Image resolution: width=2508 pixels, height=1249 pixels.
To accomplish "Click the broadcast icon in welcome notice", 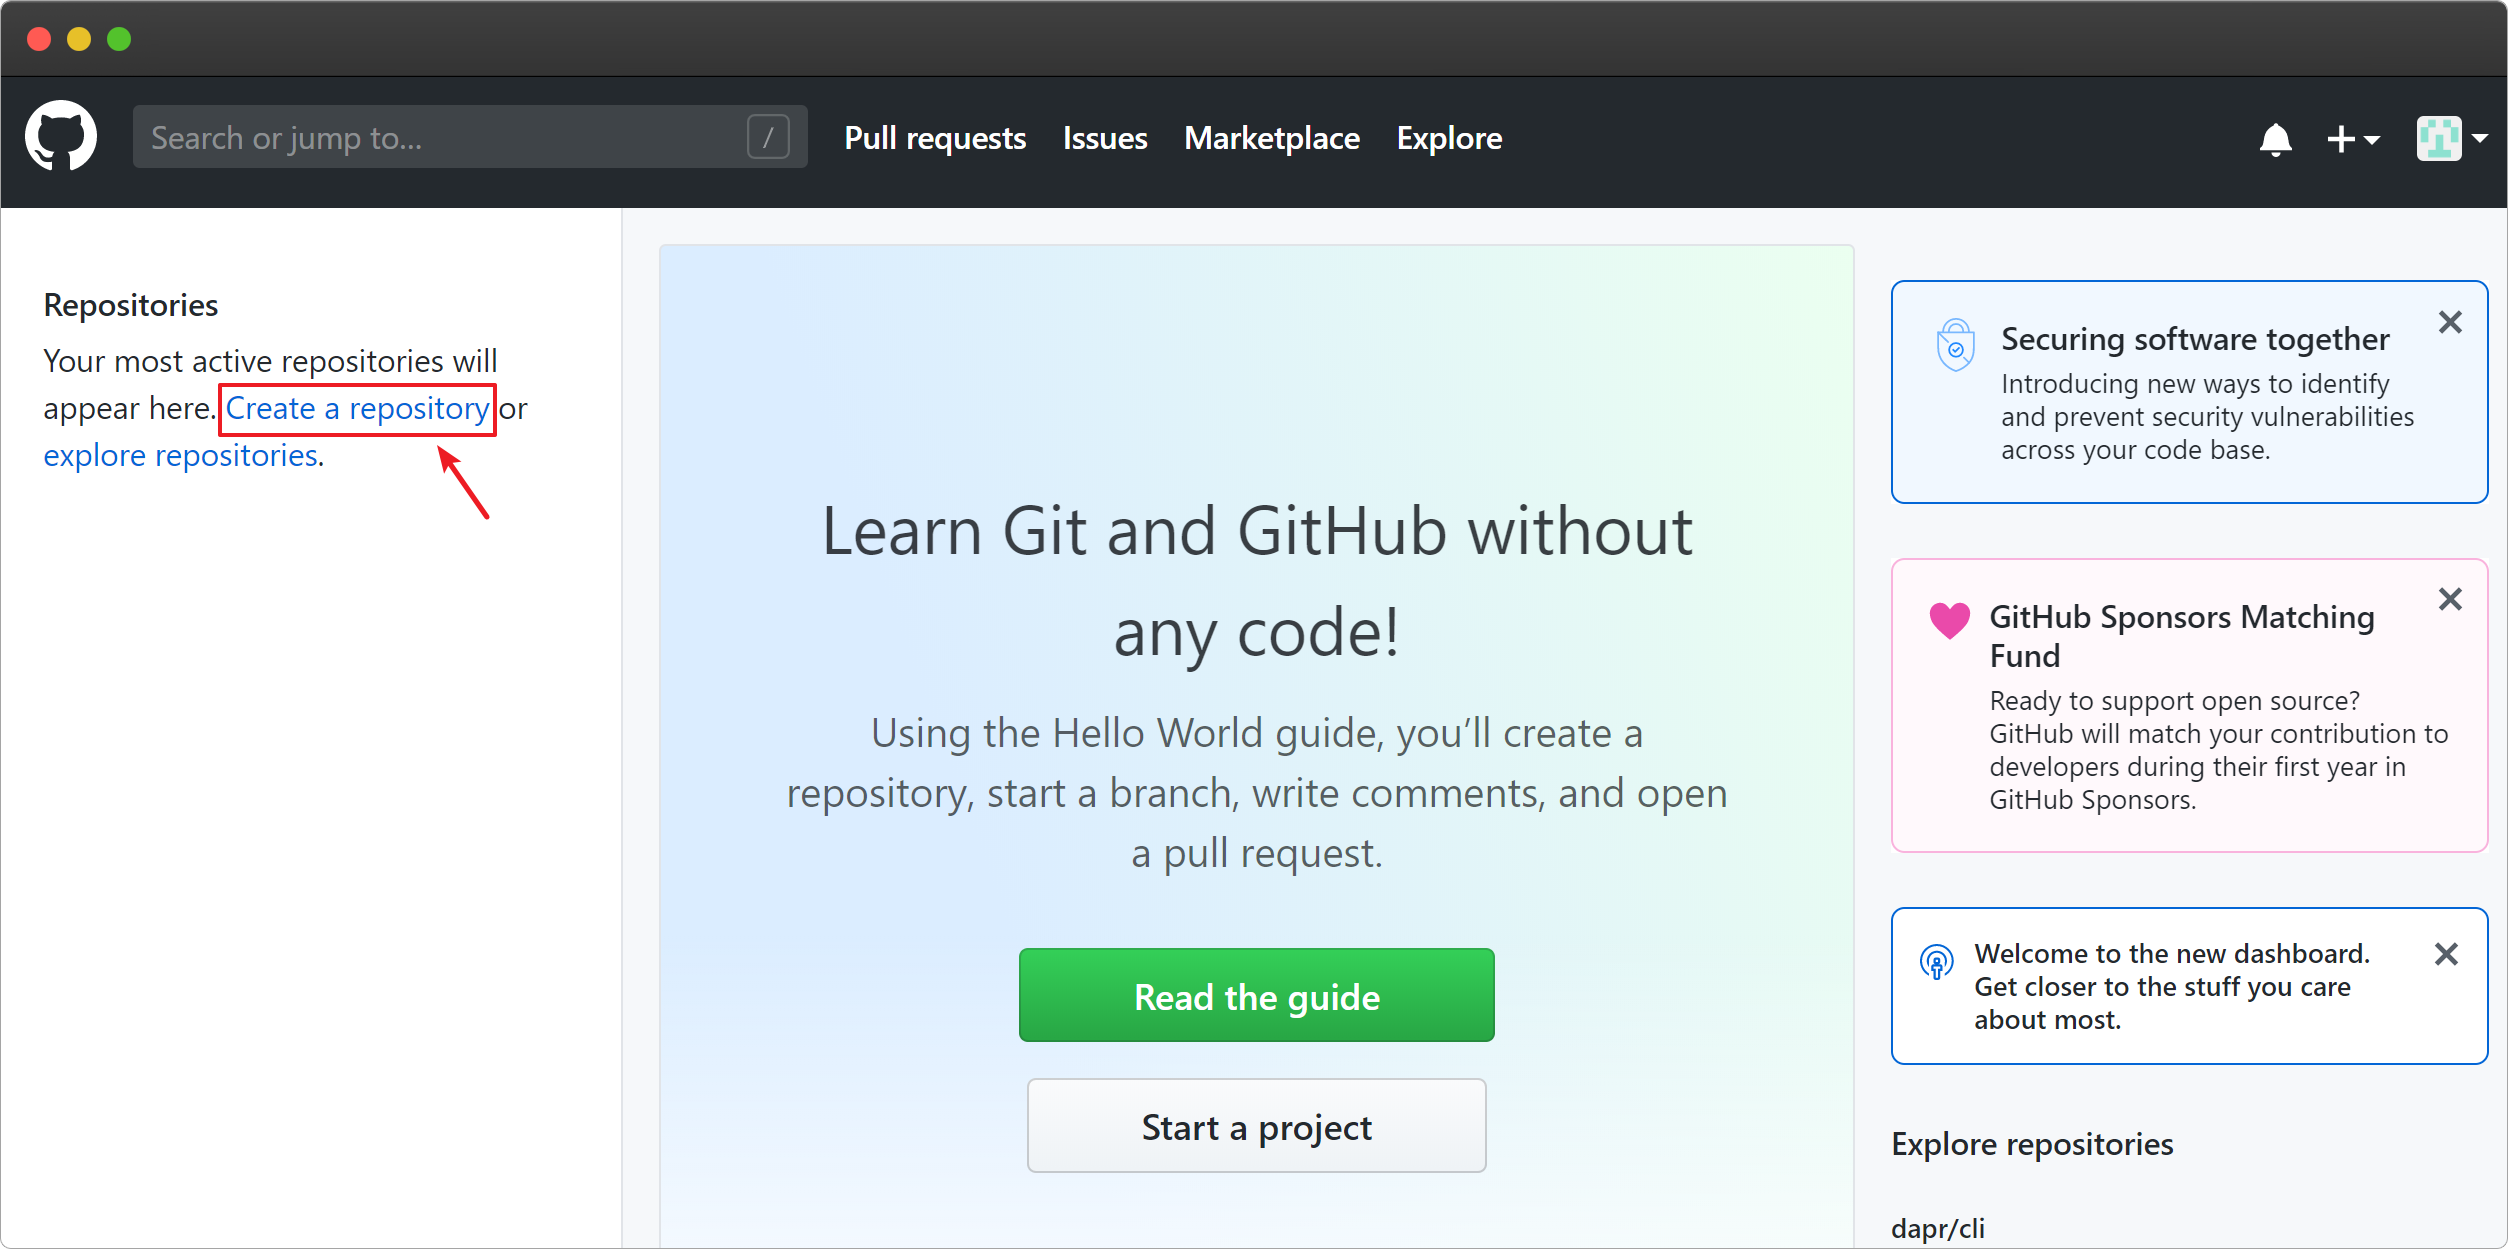I will tap(1936, 962).
